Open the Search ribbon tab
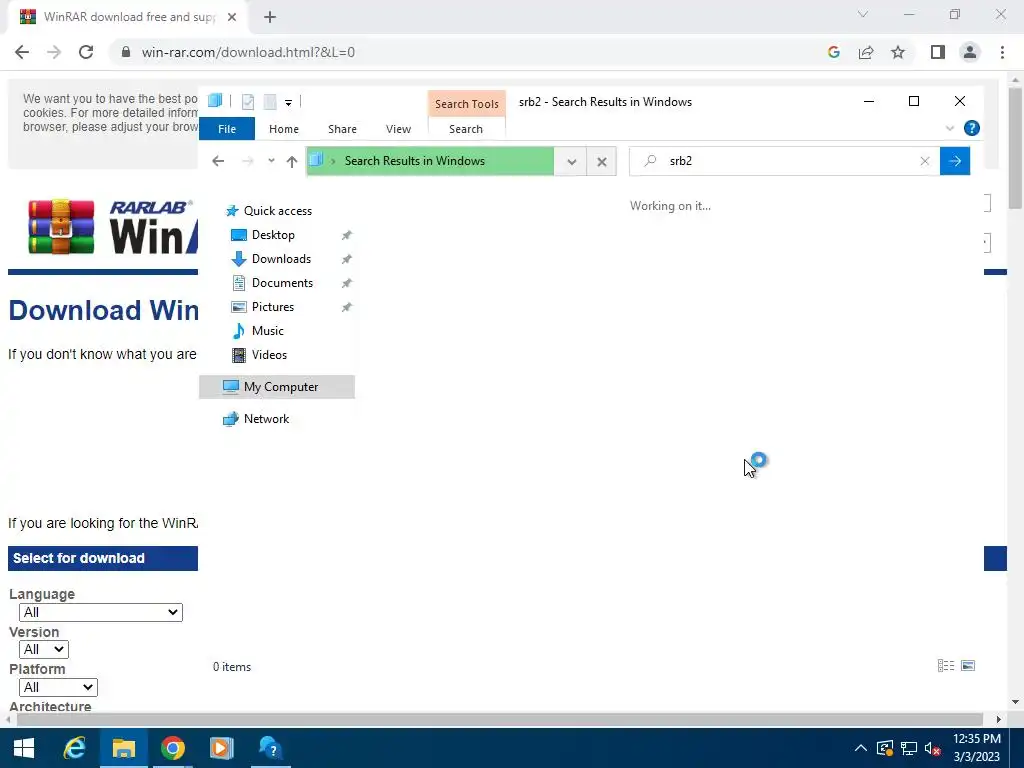The height and width of the screenshot is (768, 1024). click(x=466, y=129)
